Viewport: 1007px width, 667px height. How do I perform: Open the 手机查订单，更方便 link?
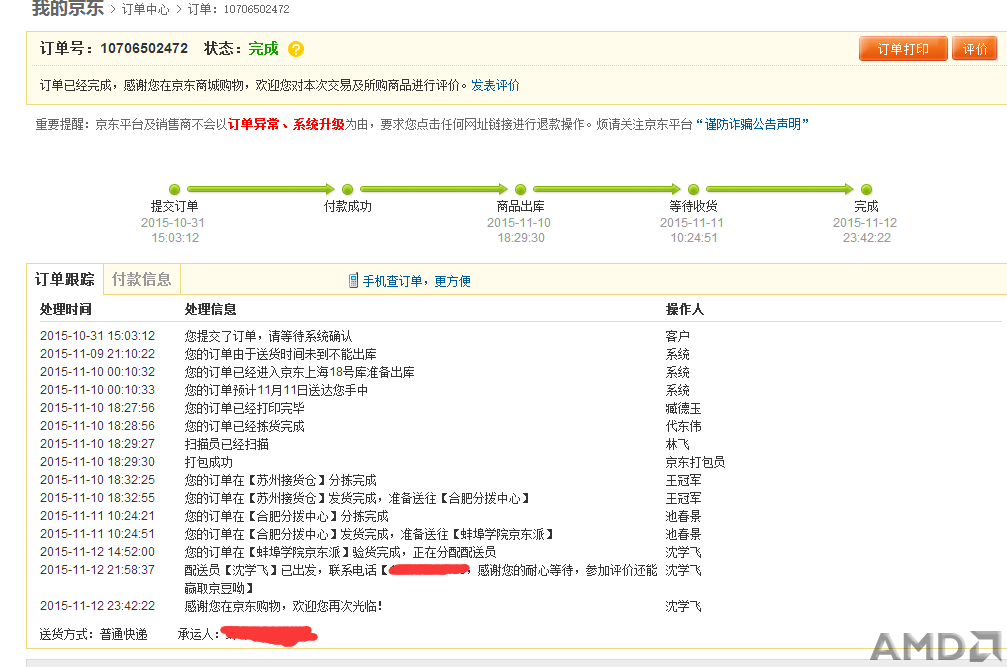(417, 281)
